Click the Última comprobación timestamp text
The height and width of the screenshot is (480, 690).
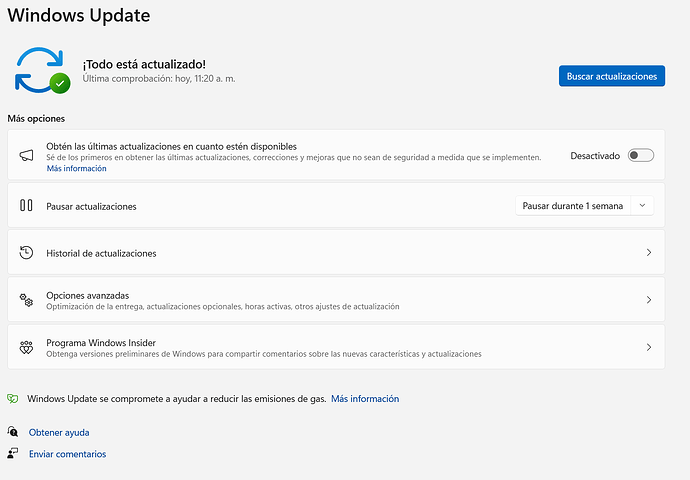159,79
